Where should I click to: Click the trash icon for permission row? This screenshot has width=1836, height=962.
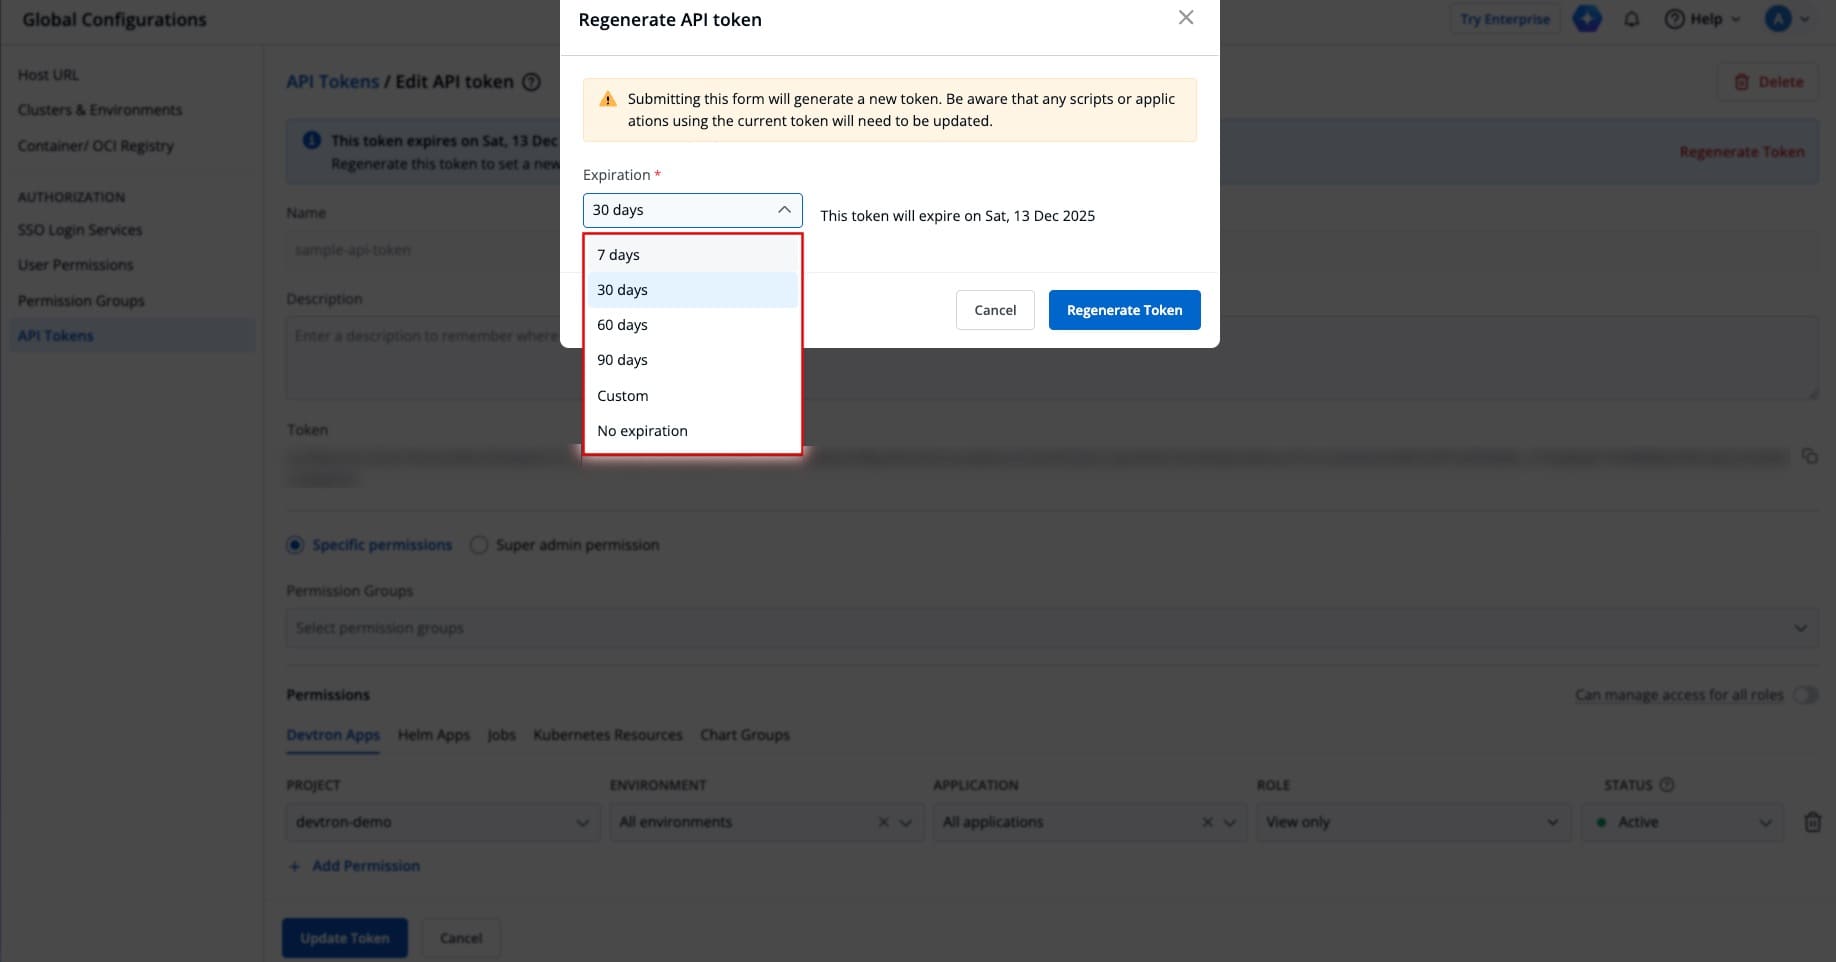[x=1811, y=822]
